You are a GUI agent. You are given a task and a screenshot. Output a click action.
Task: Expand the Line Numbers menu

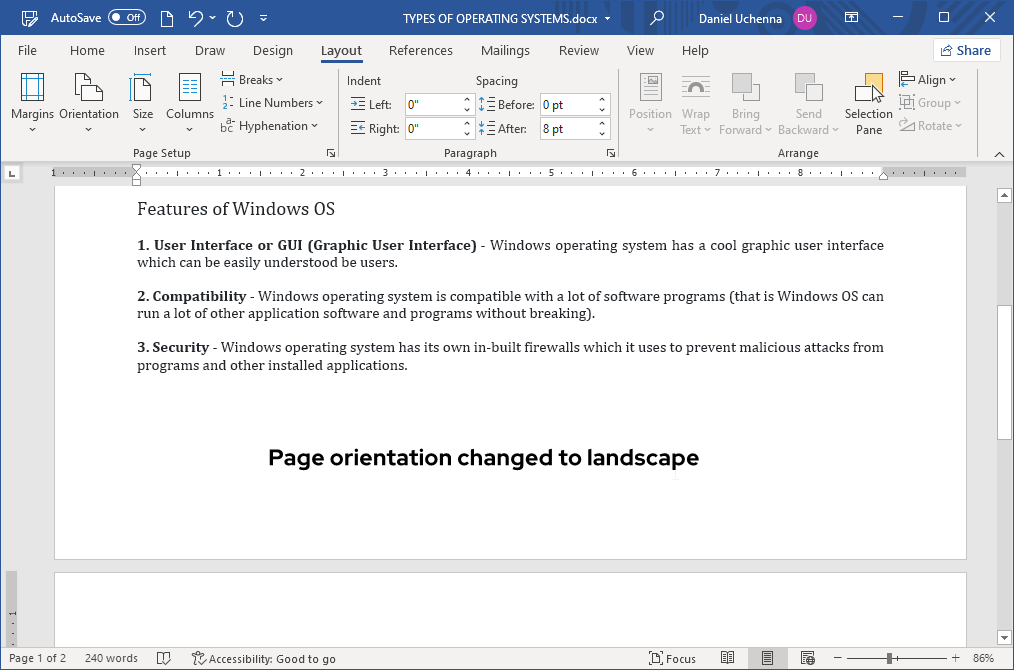coord(273,102)
